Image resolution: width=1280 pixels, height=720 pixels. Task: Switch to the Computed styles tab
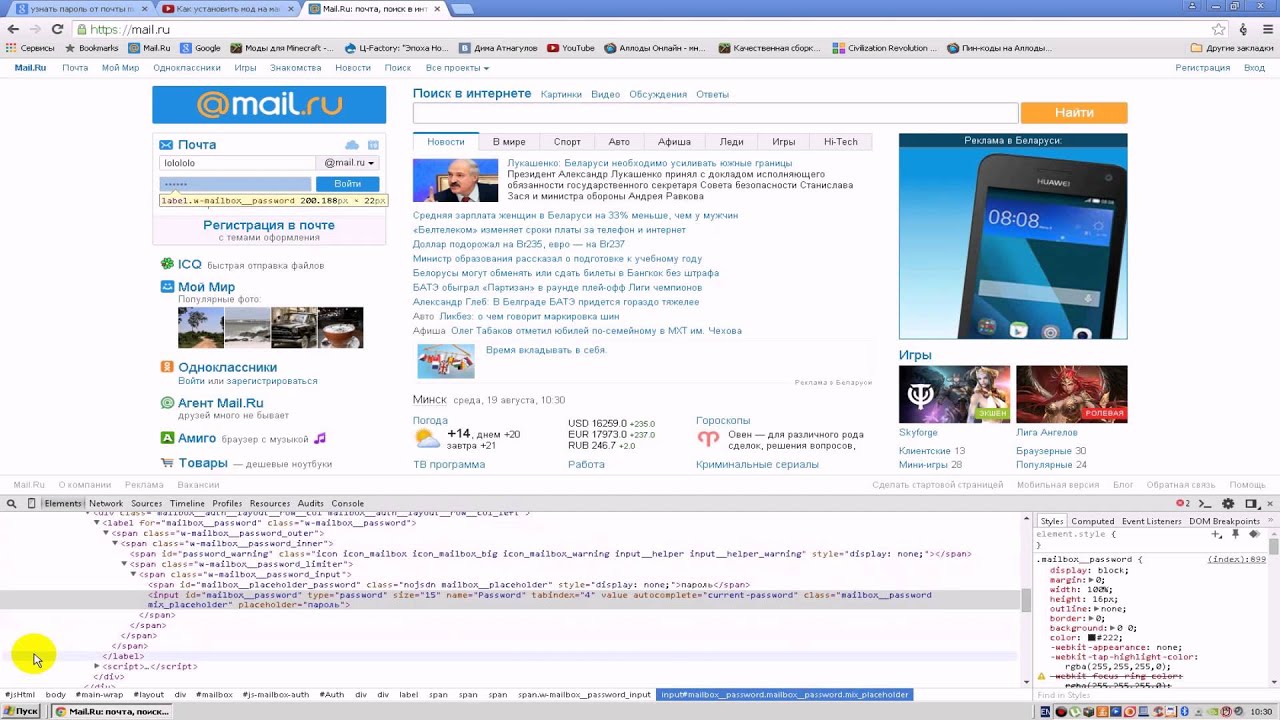(1093, 521)
